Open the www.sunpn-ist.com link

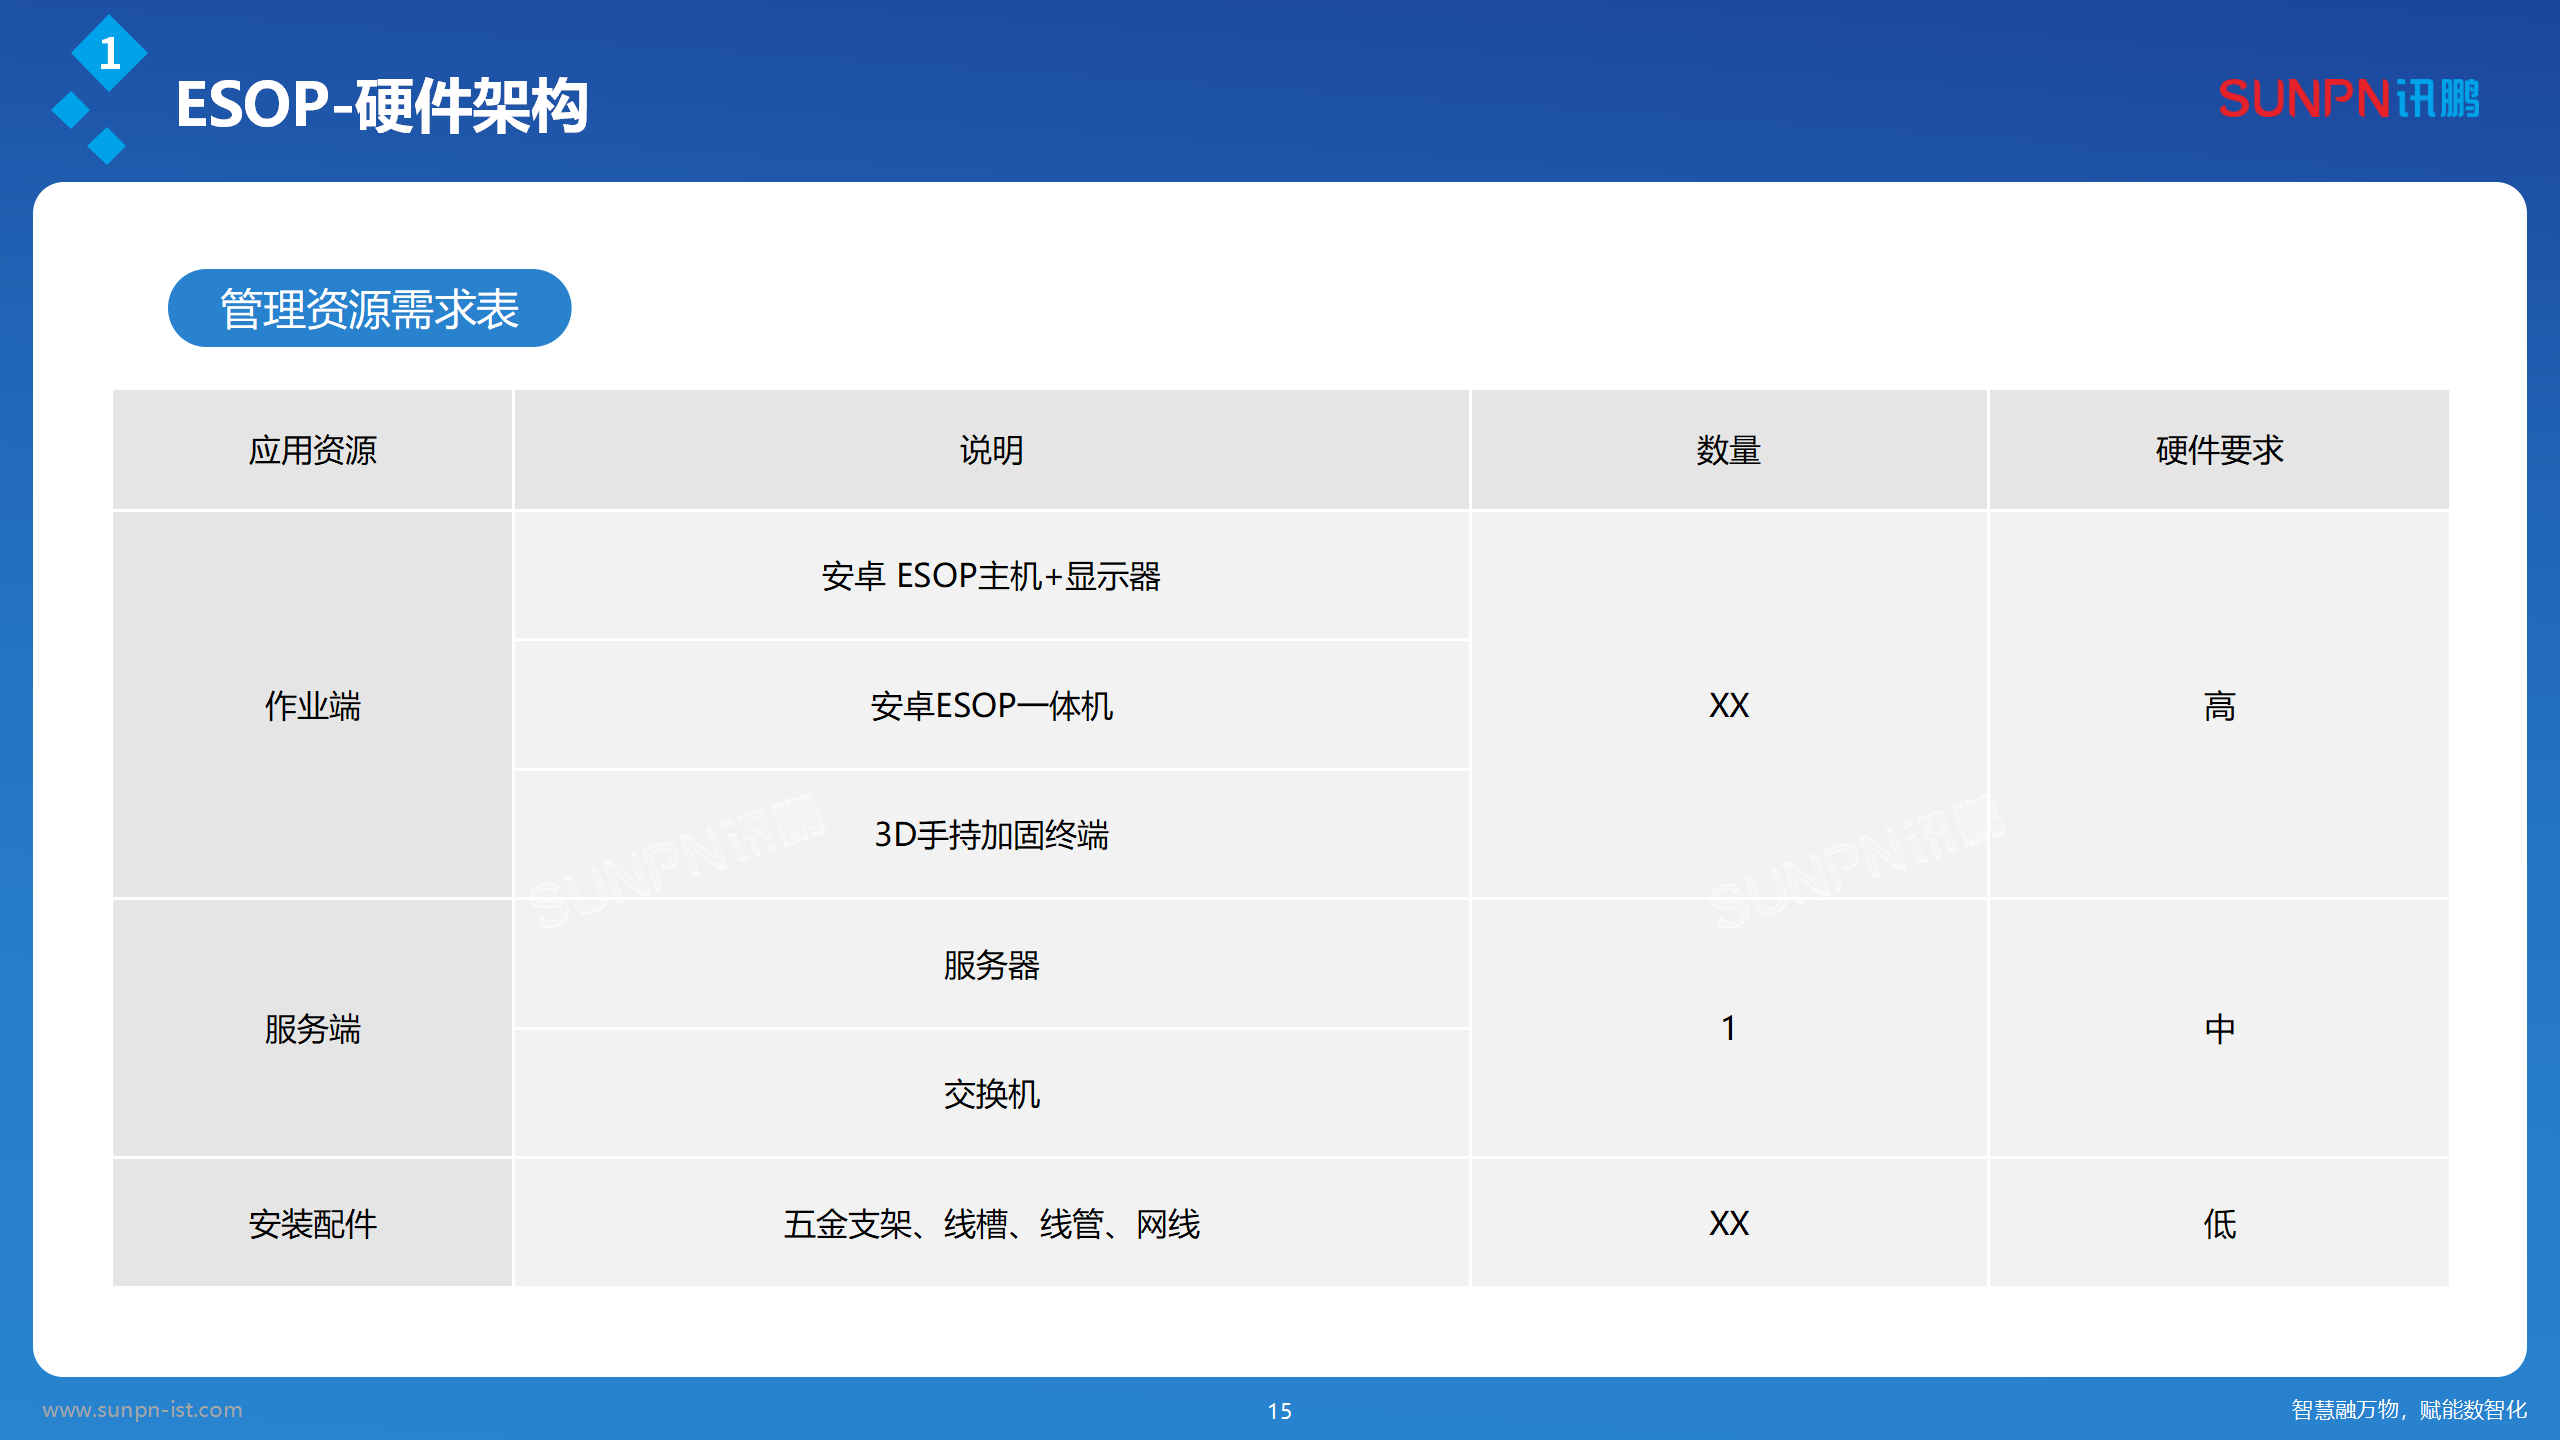[x=143, y=1410]
